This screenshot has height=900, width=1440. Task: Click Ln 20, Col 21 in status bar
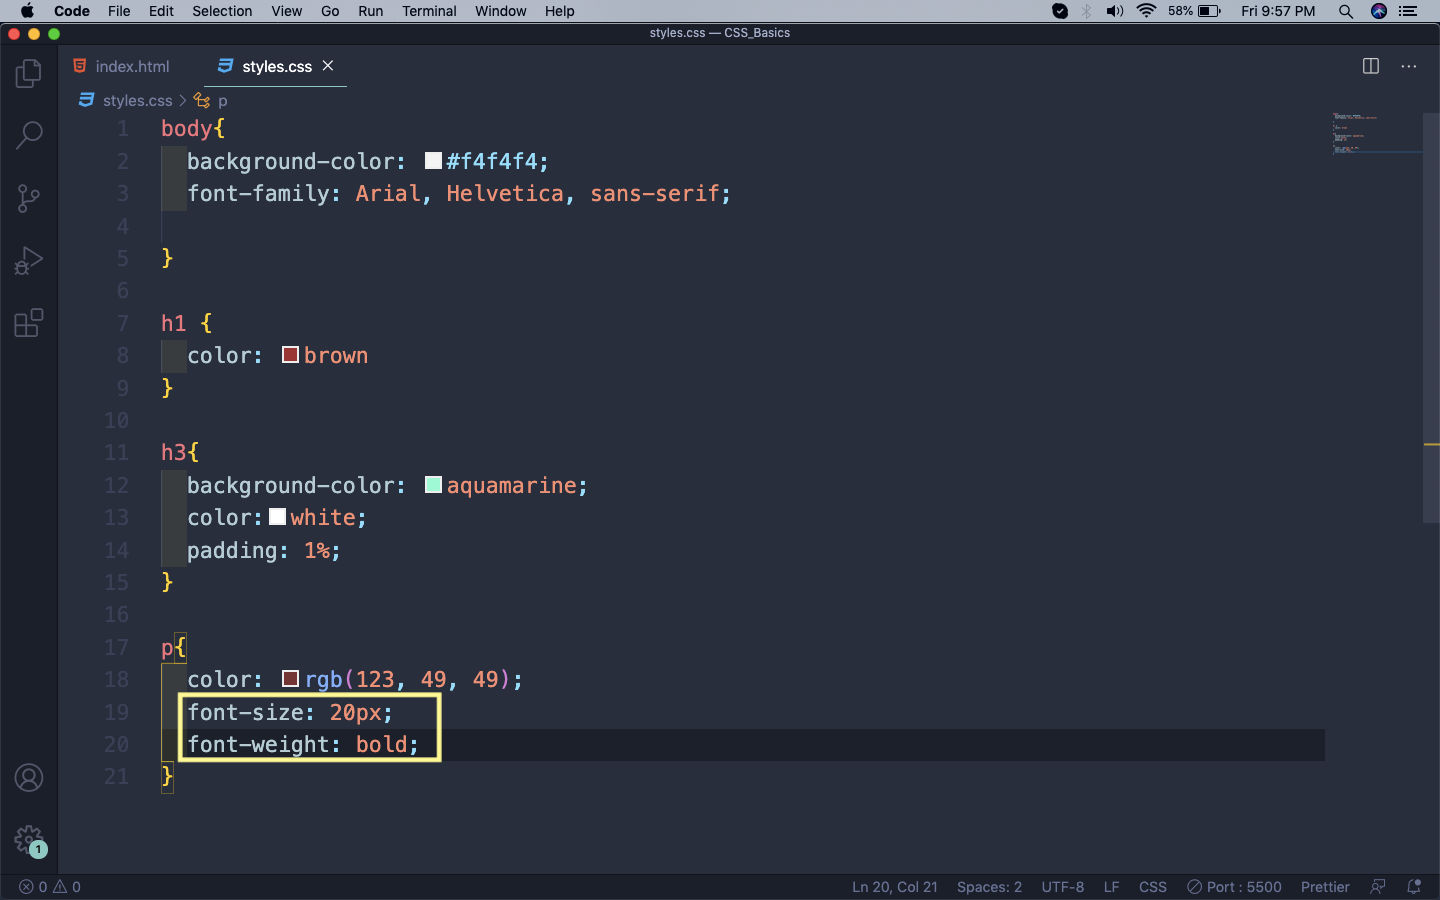pos(895,887)
